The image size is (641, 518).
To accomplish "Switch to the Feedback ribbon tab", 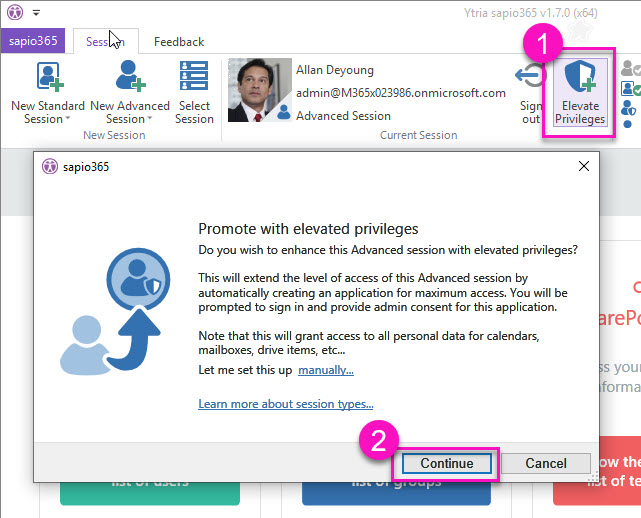I will coord(179,42).
